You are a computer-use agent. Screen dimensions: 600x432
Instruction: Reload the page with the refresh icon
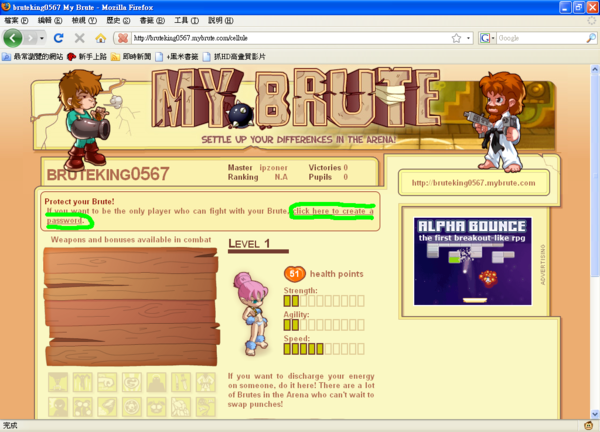[x=59, y=38]
